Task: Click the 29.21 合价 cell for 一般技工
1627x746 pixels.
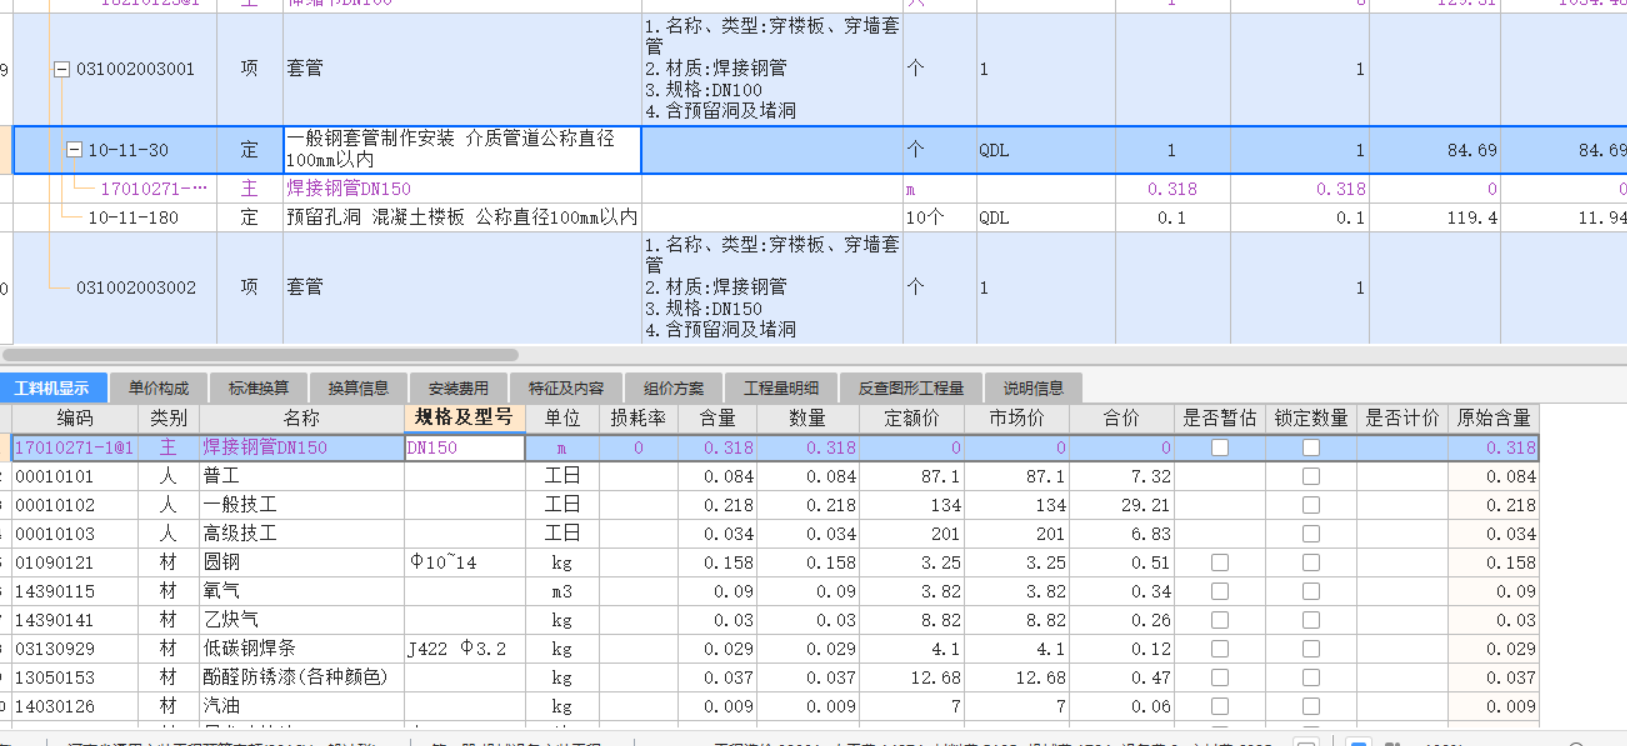Action: tap(1122, 505)
